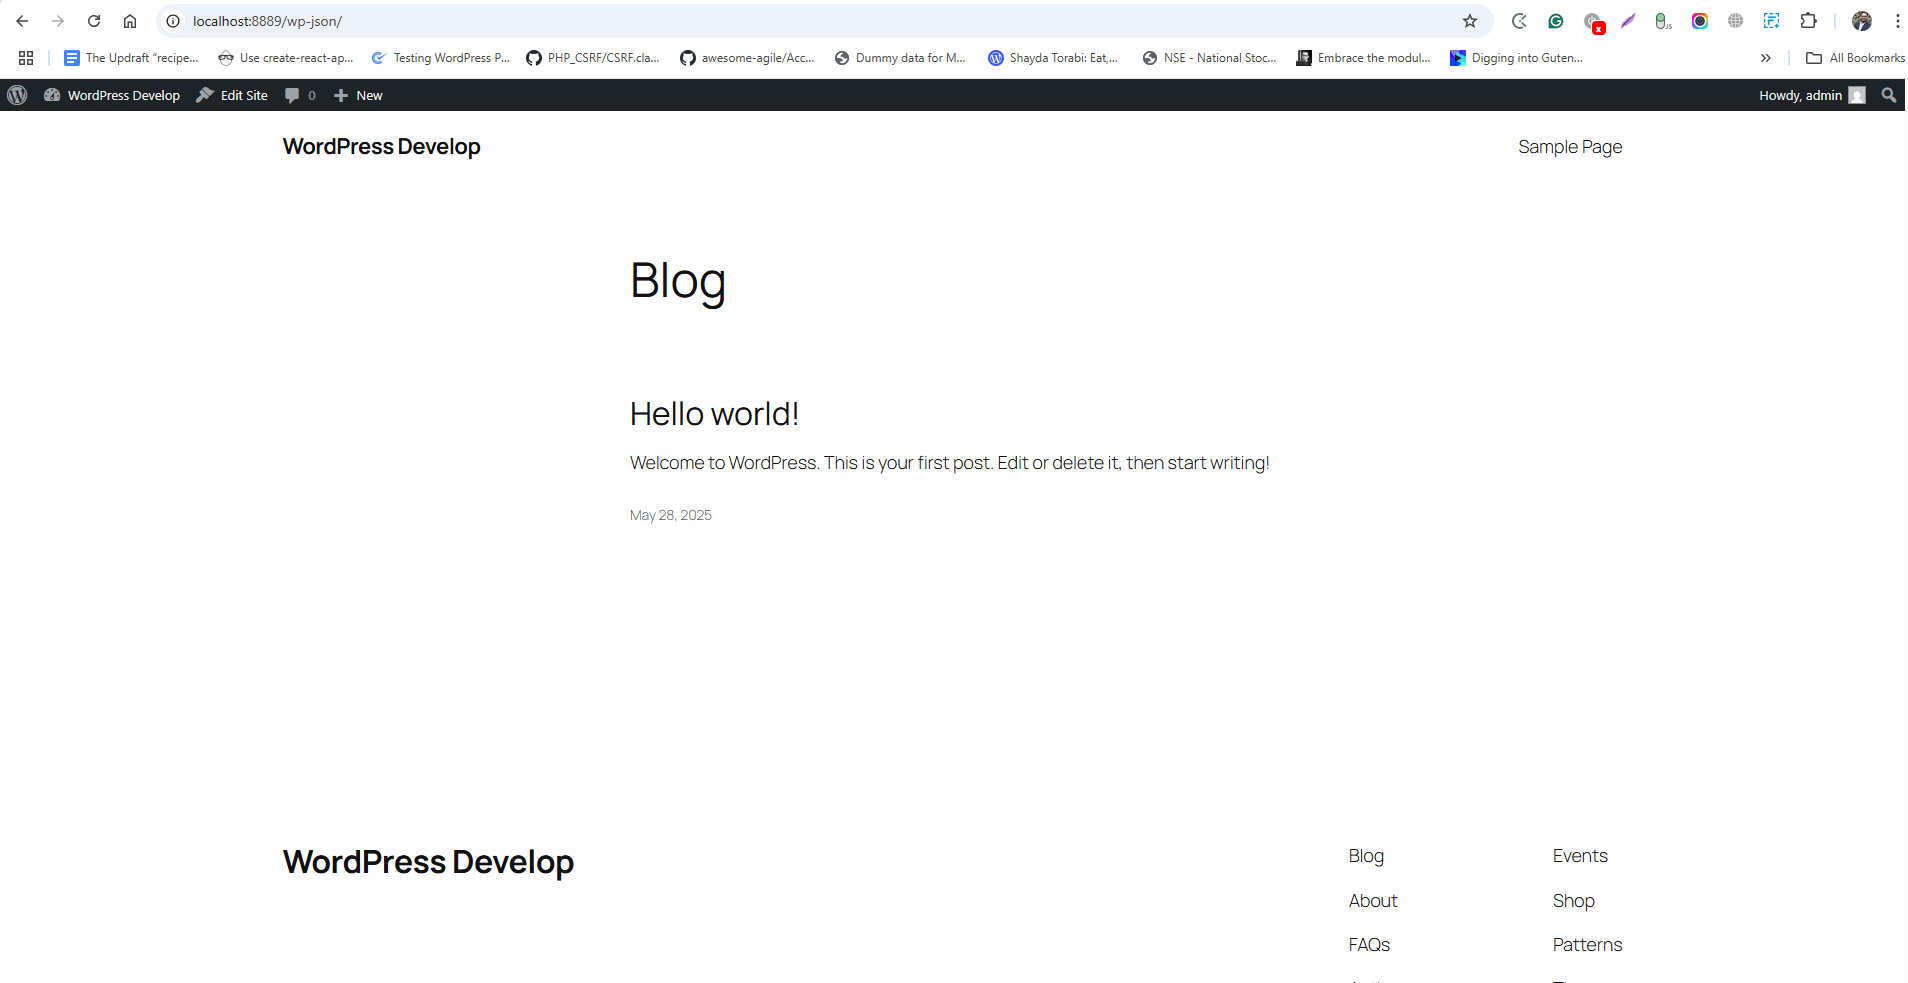Open the blue screenshot capture extension

[1772, 21]
